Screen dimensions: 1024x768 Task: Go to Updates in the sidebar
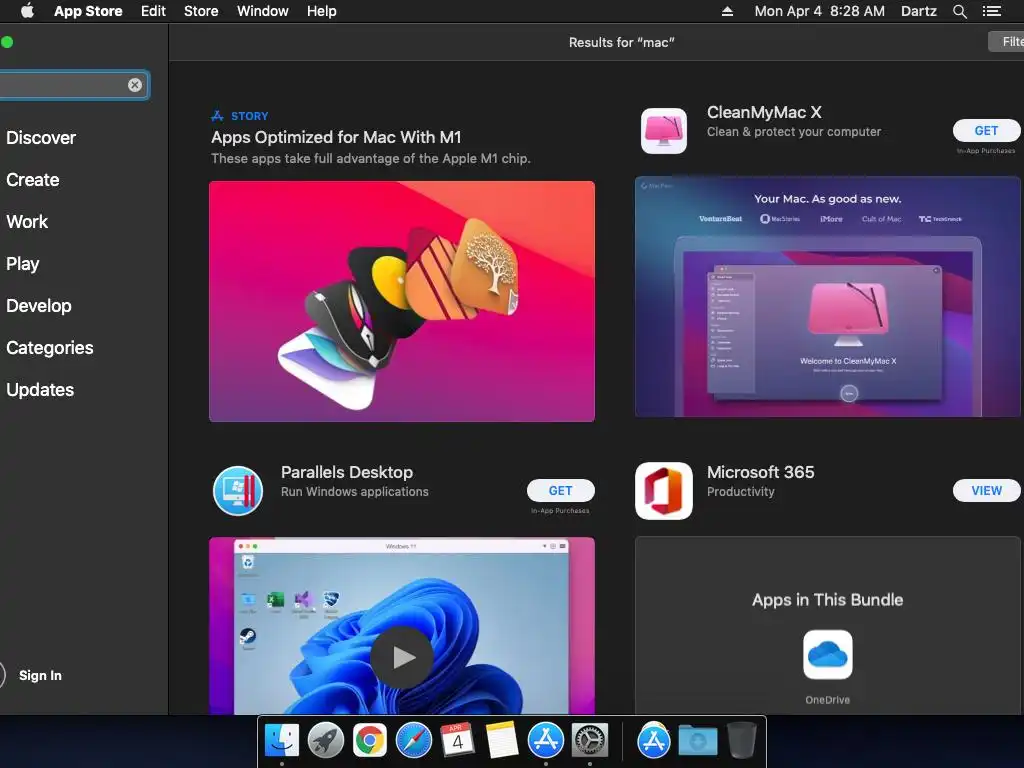[x=40, y=390]
